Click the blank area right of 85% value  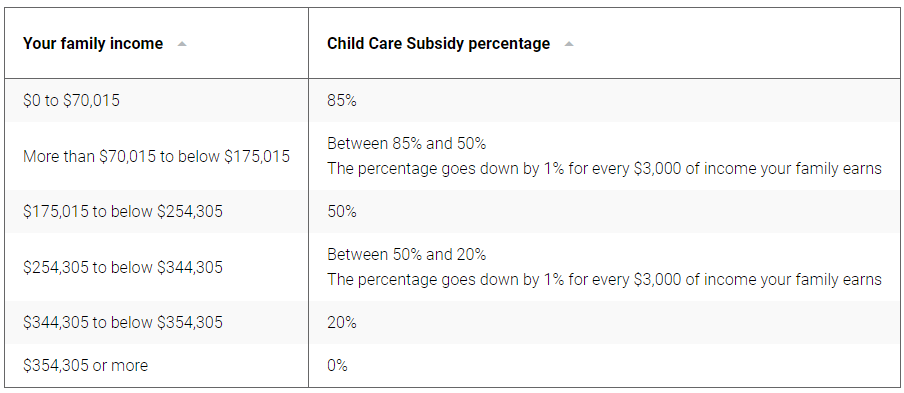point(628,101)
